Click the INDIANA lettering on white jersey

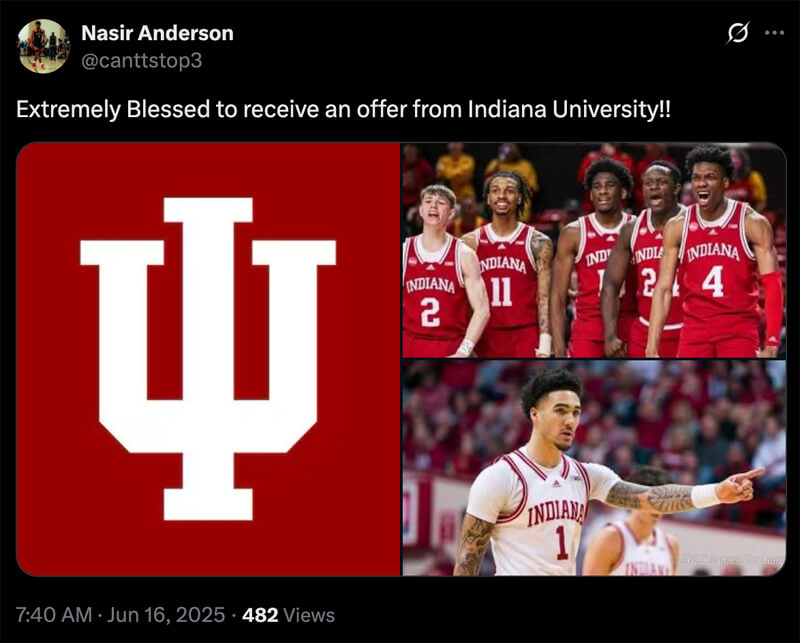tap(556, 512)
